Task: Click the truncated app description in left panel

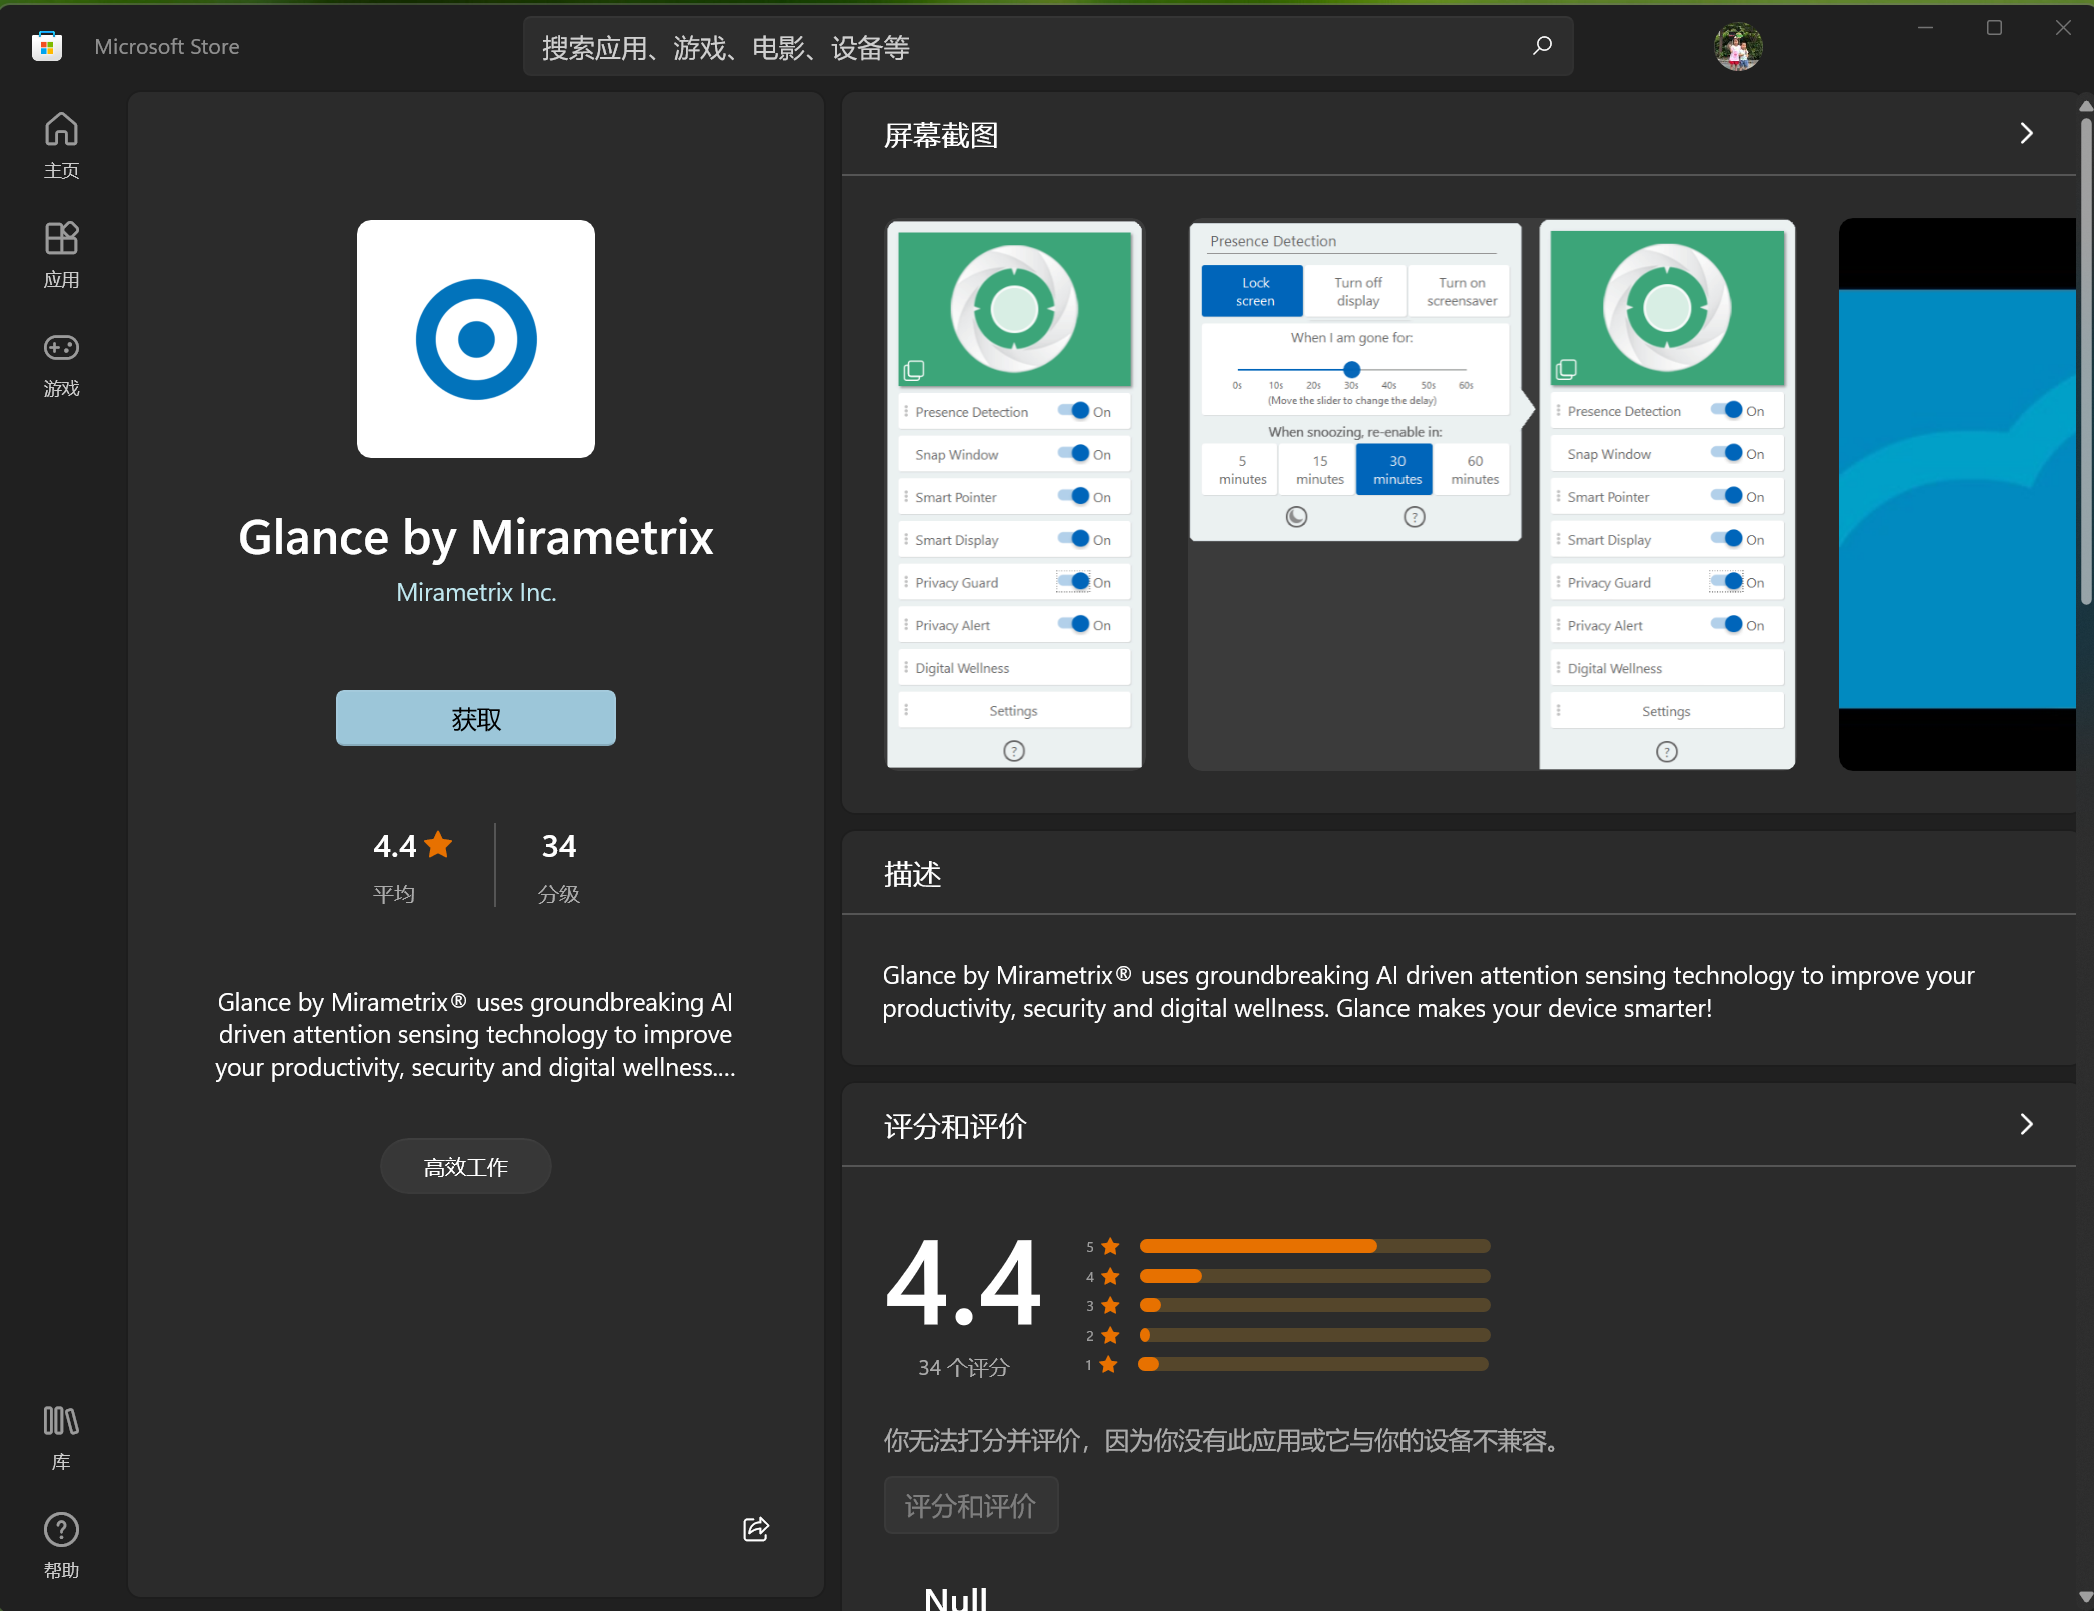Action: [476, 1034]
